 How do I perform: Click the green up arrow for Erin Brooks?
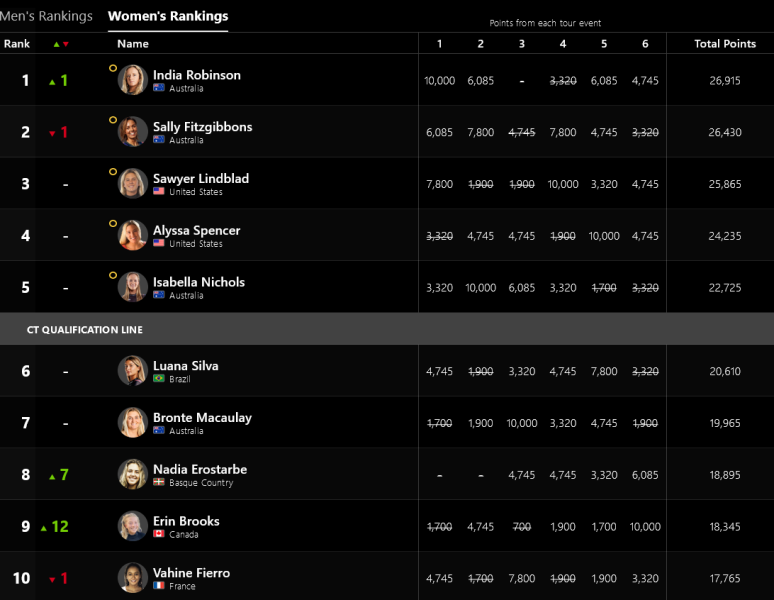(x=44, y=528)
